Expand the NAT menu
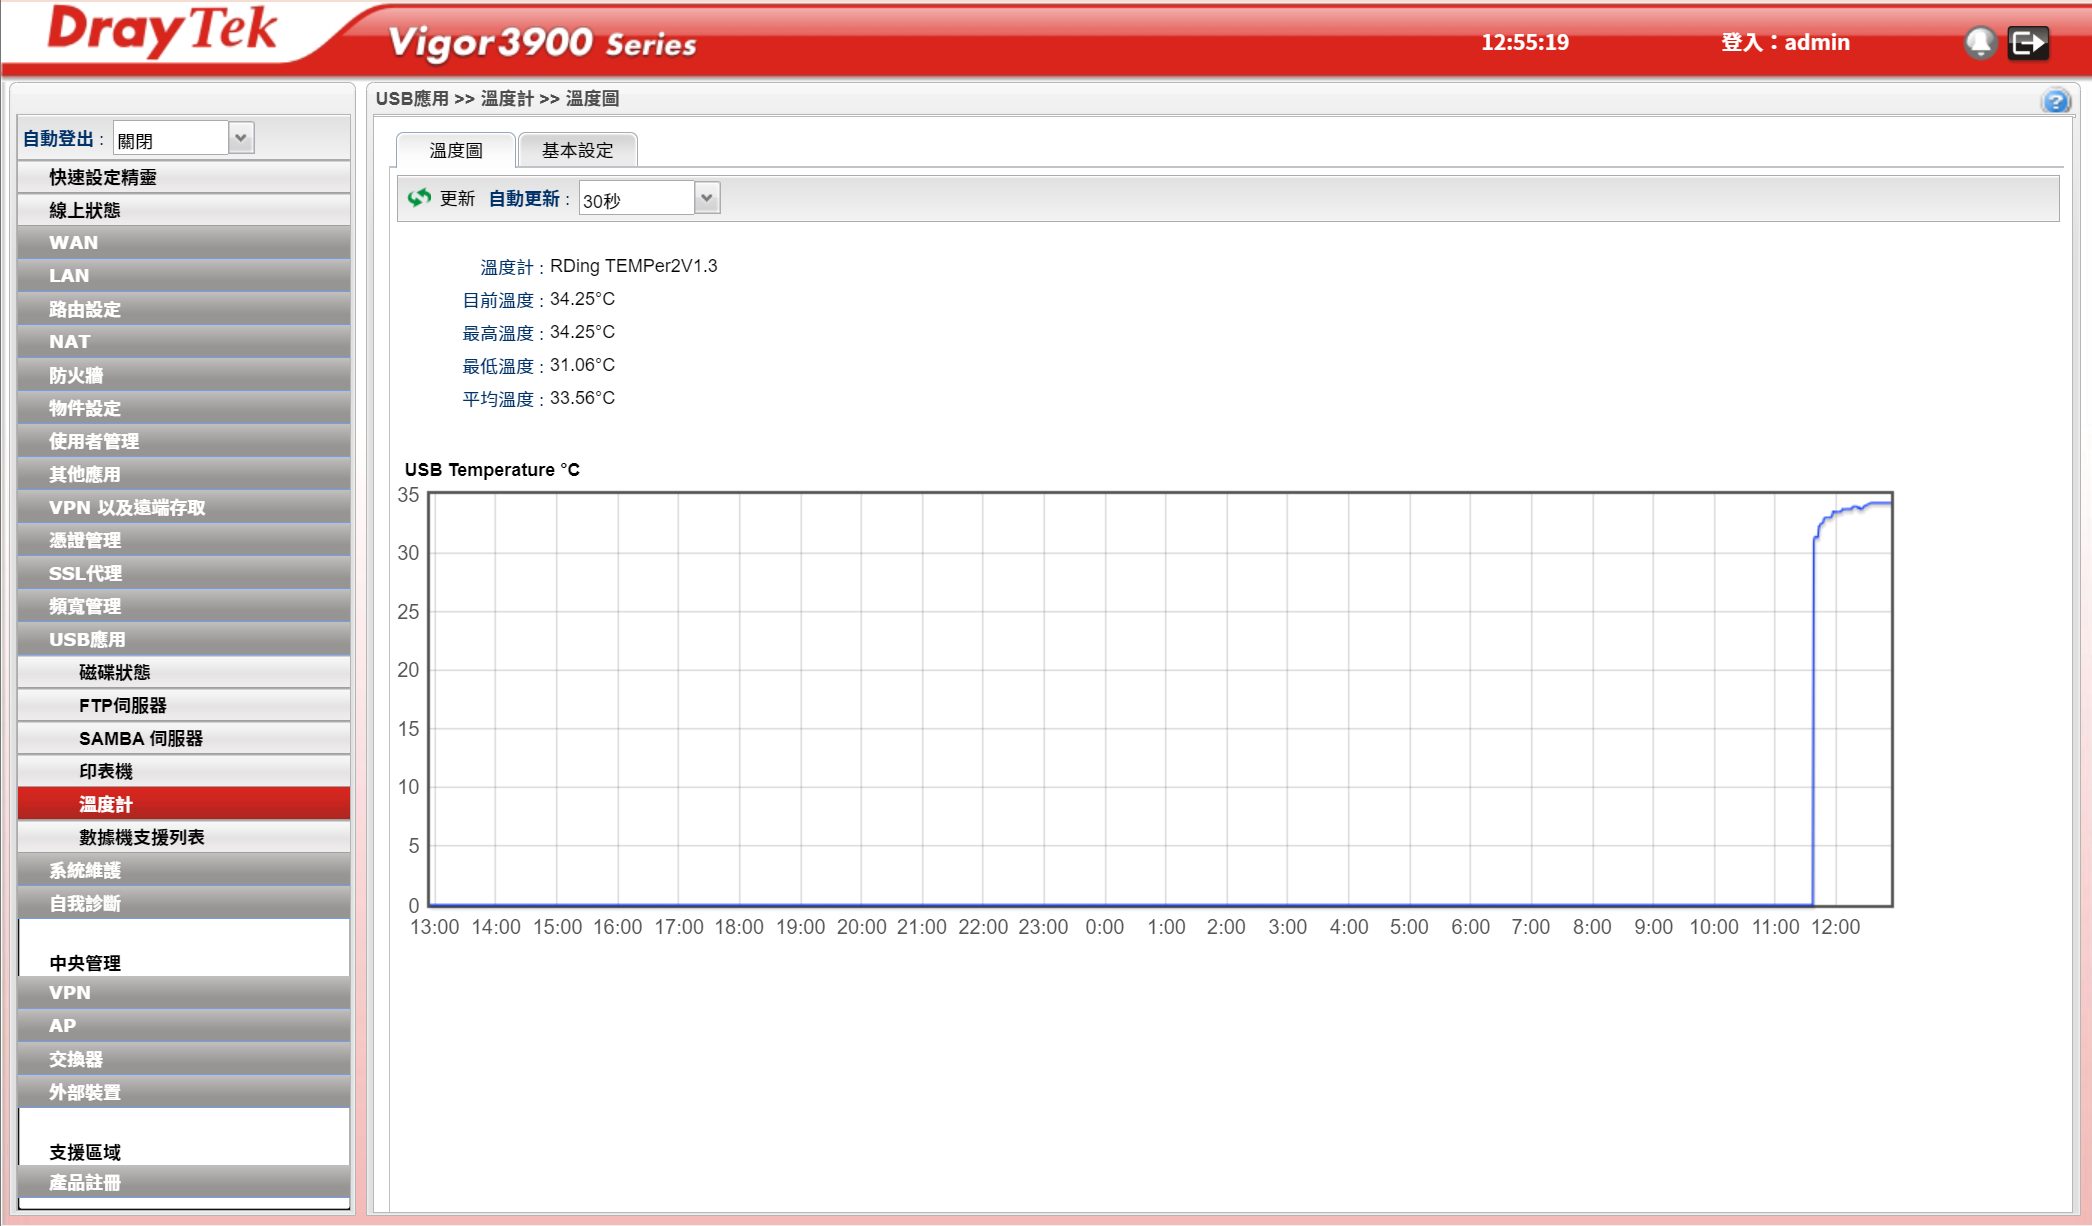2092x1226 pixels. (184, 342)
